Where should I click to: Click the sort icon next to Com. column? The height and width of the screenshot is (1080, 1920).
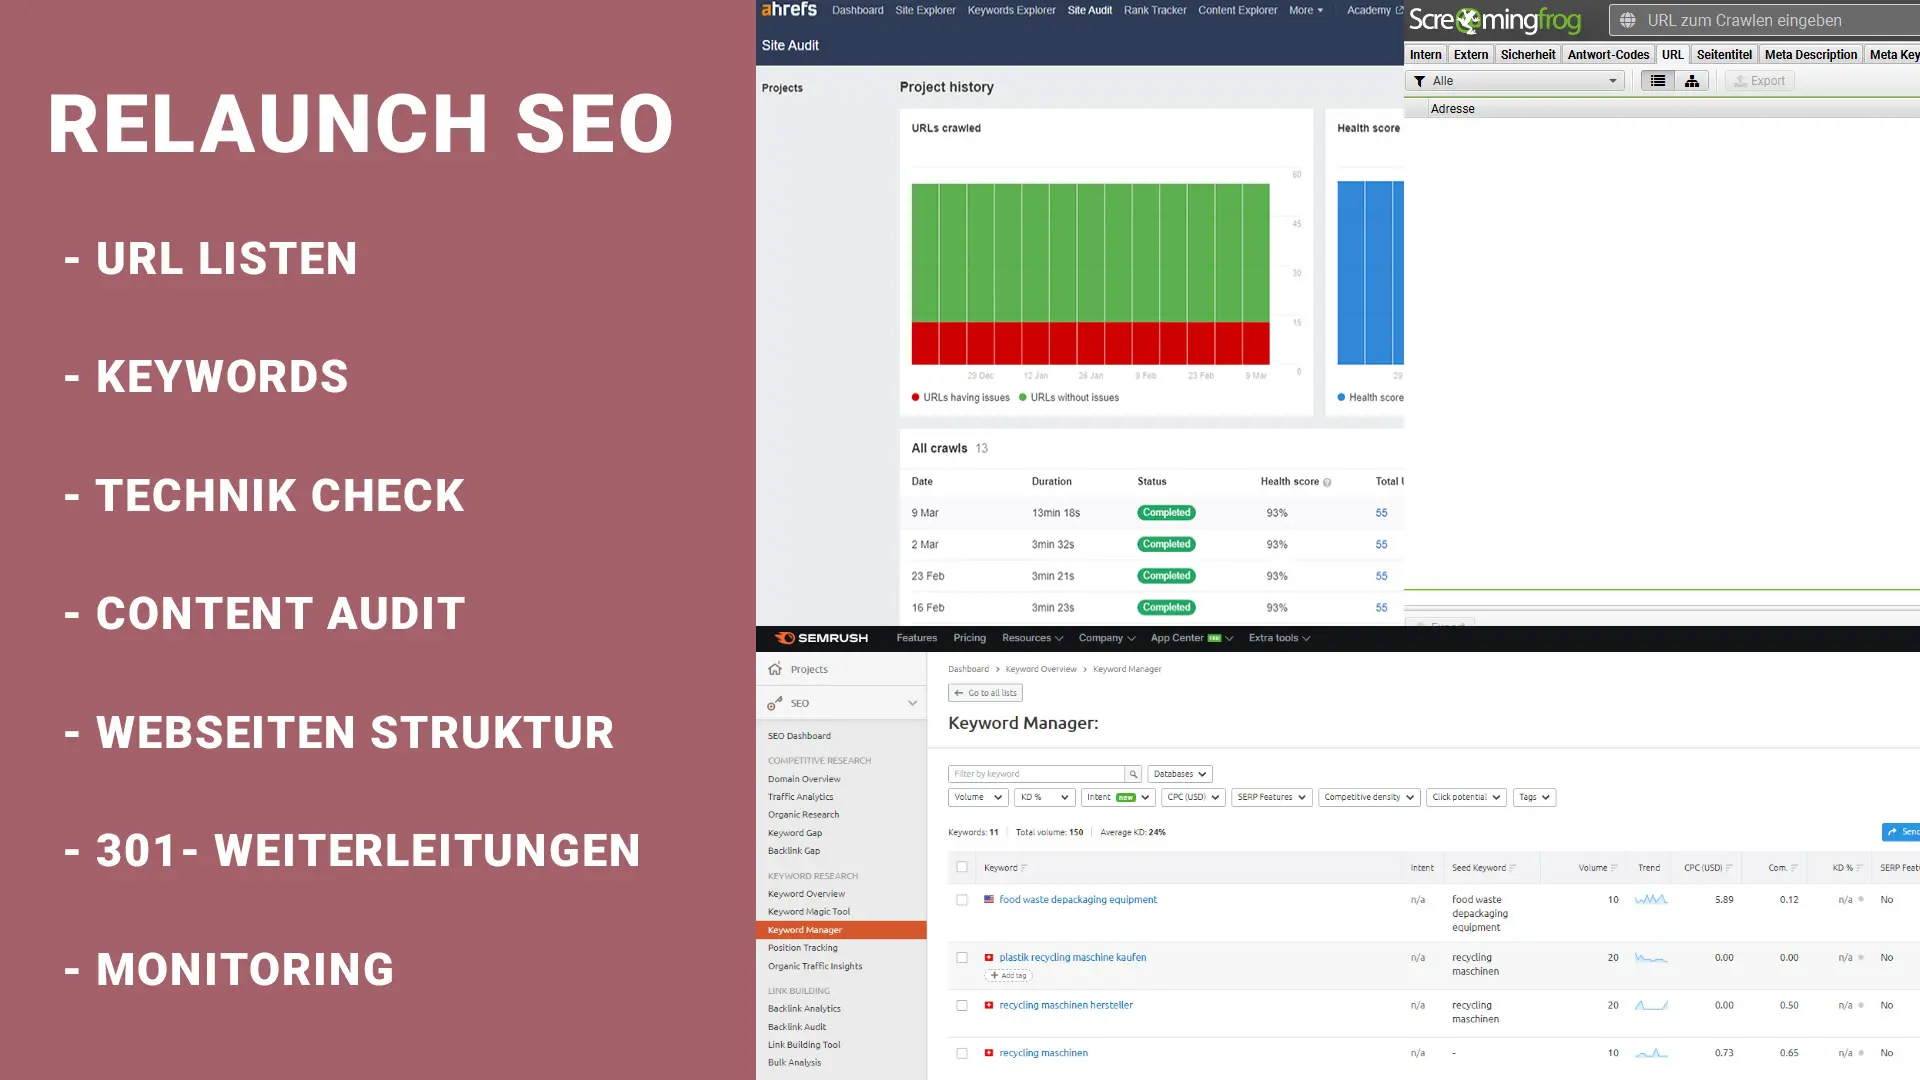coord(1794,868)
